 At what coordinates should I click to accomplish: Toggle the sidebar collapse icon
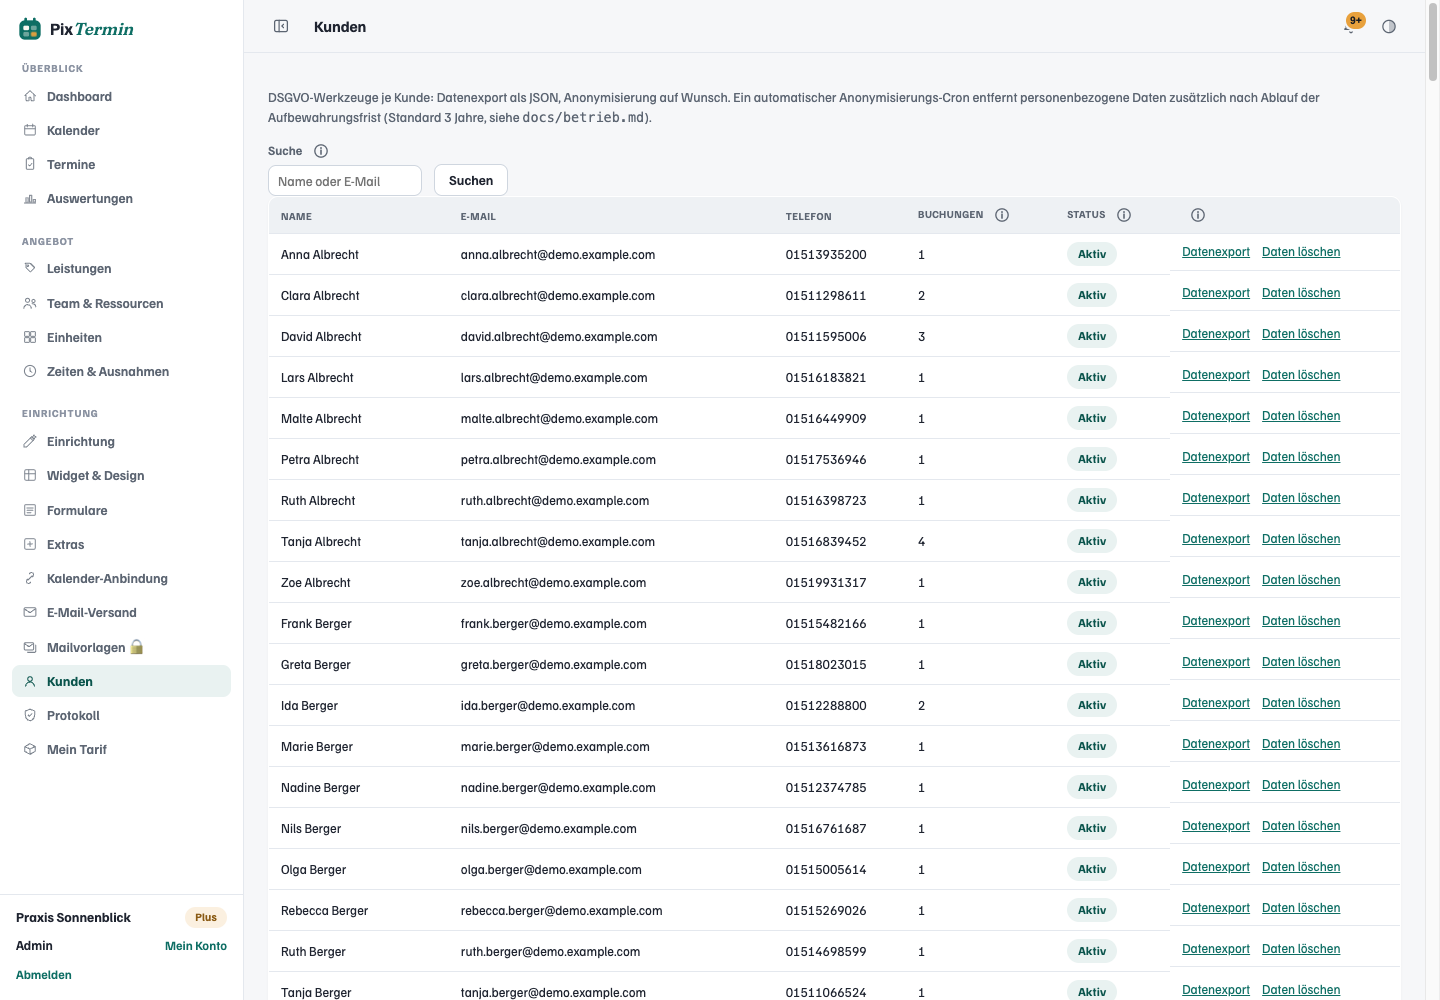pos(281,26)
